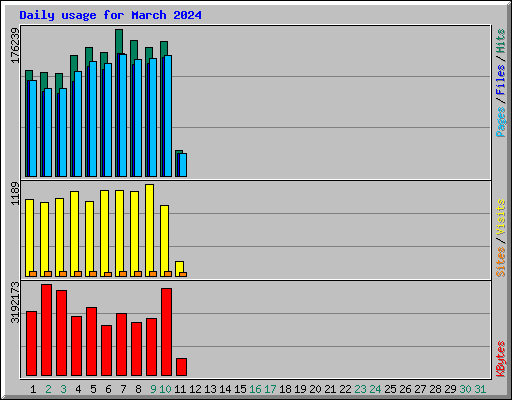Click day 3 on the x-axis
Viewport: 512px width, 400px height.
[63, 389]
